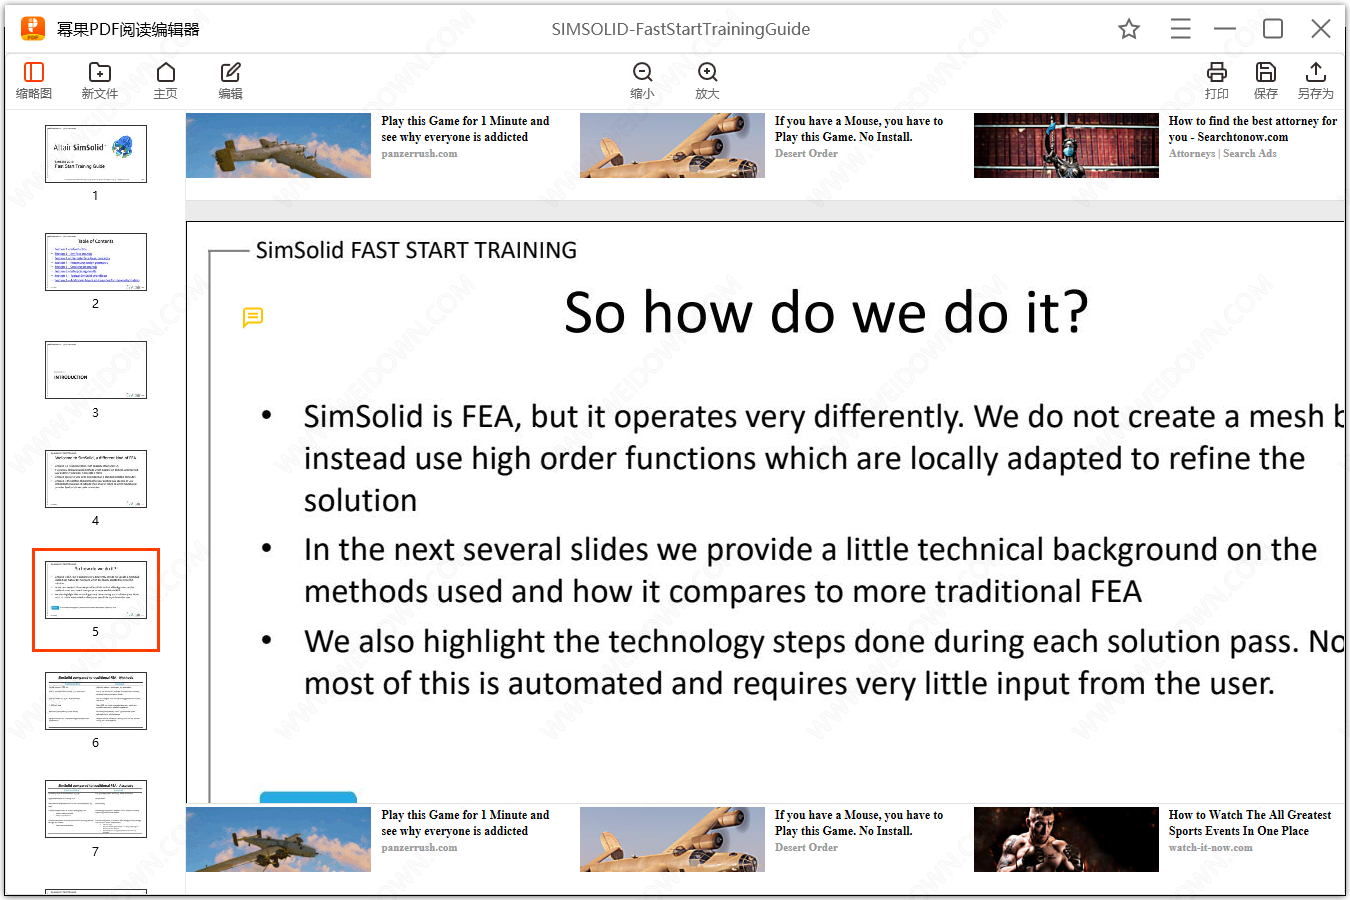The height and width of the screenshot is (900, 1350).
Task: Open bottom ad 'Play this Game for 1 Minute'
Action: 465,823
